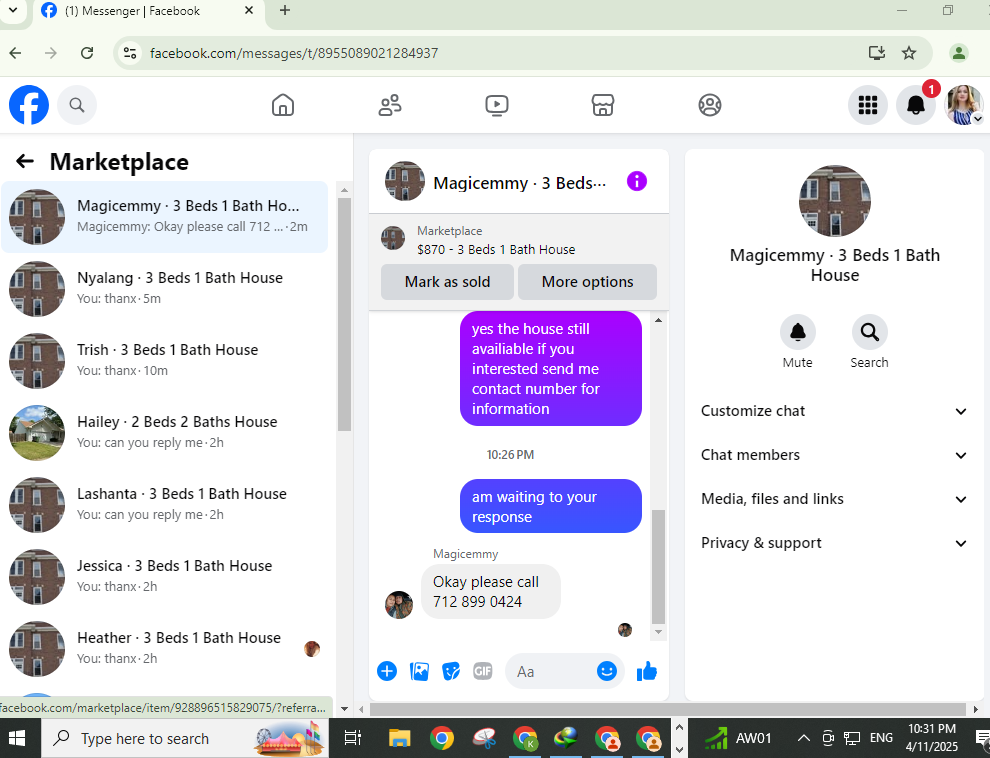Click the browser reload icon
The width and height of the screenshot is (990, 758).
[87, 53]
